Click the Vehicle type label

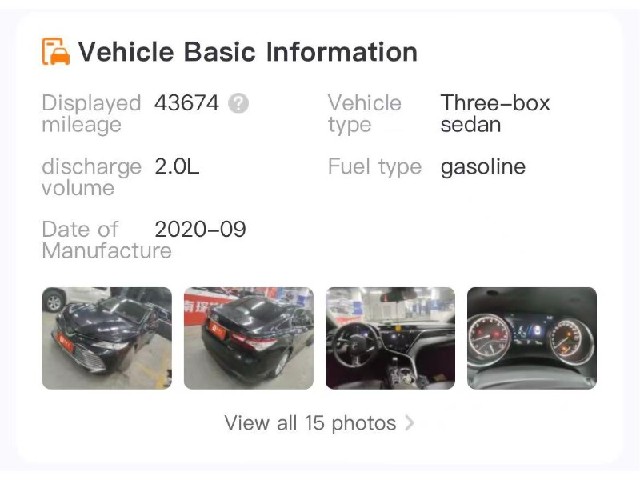tap(364, 113)
